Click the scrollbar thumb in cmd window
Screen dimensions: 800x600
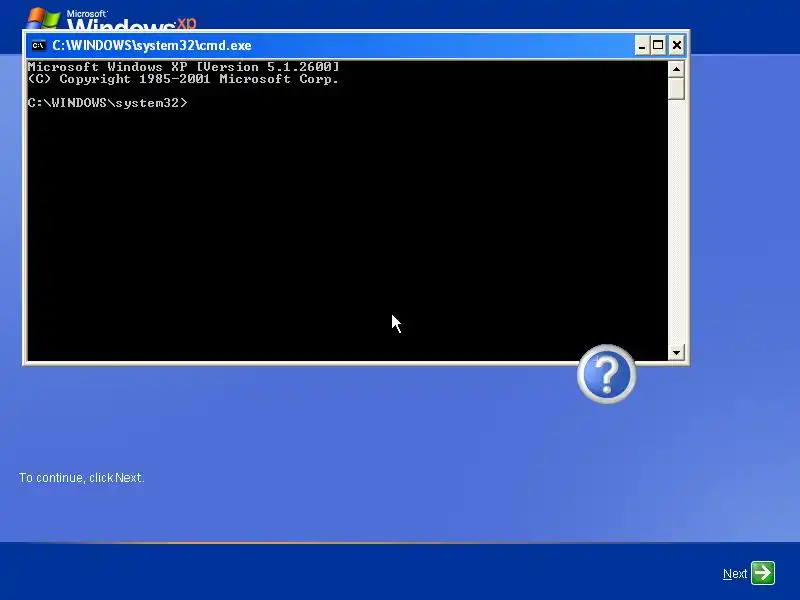point(676,88)
